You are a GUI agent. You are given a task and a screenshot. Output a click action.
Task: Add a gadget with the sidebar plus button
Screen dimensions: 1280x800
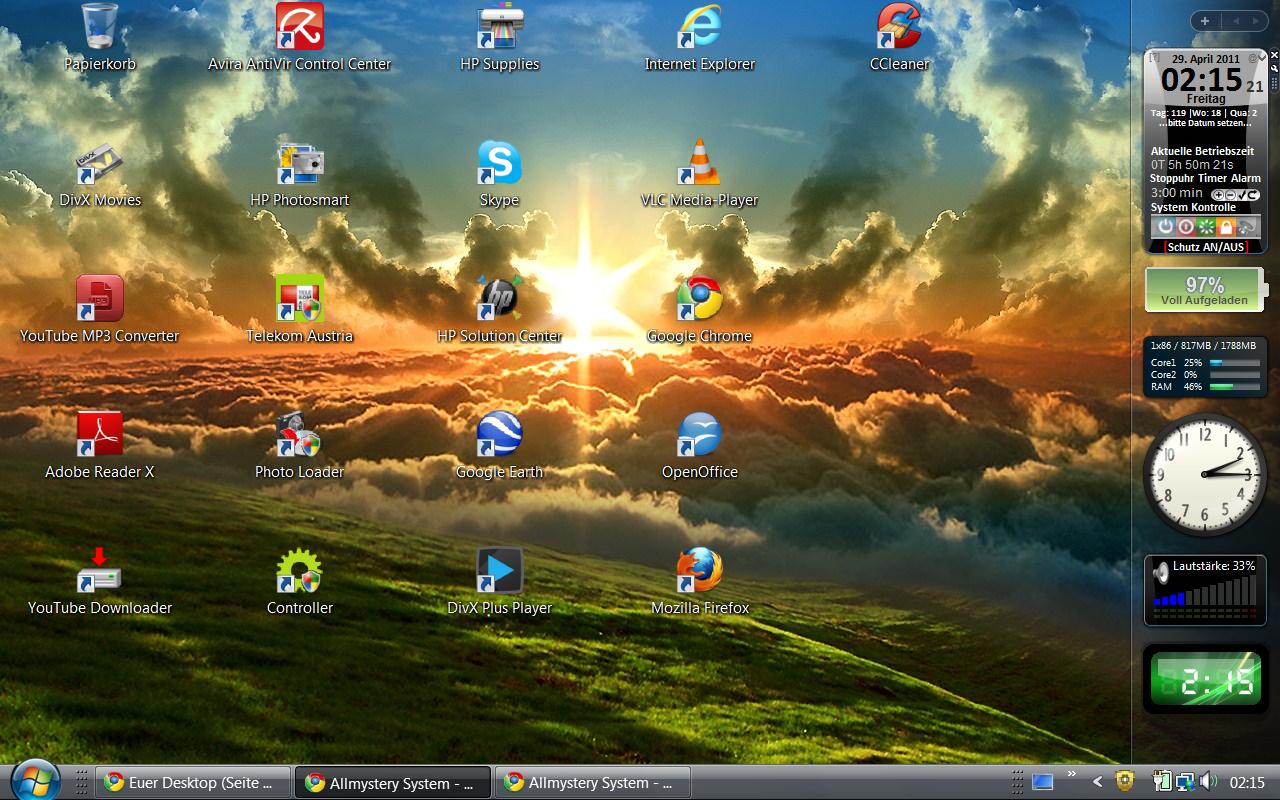pos(1205,20)
